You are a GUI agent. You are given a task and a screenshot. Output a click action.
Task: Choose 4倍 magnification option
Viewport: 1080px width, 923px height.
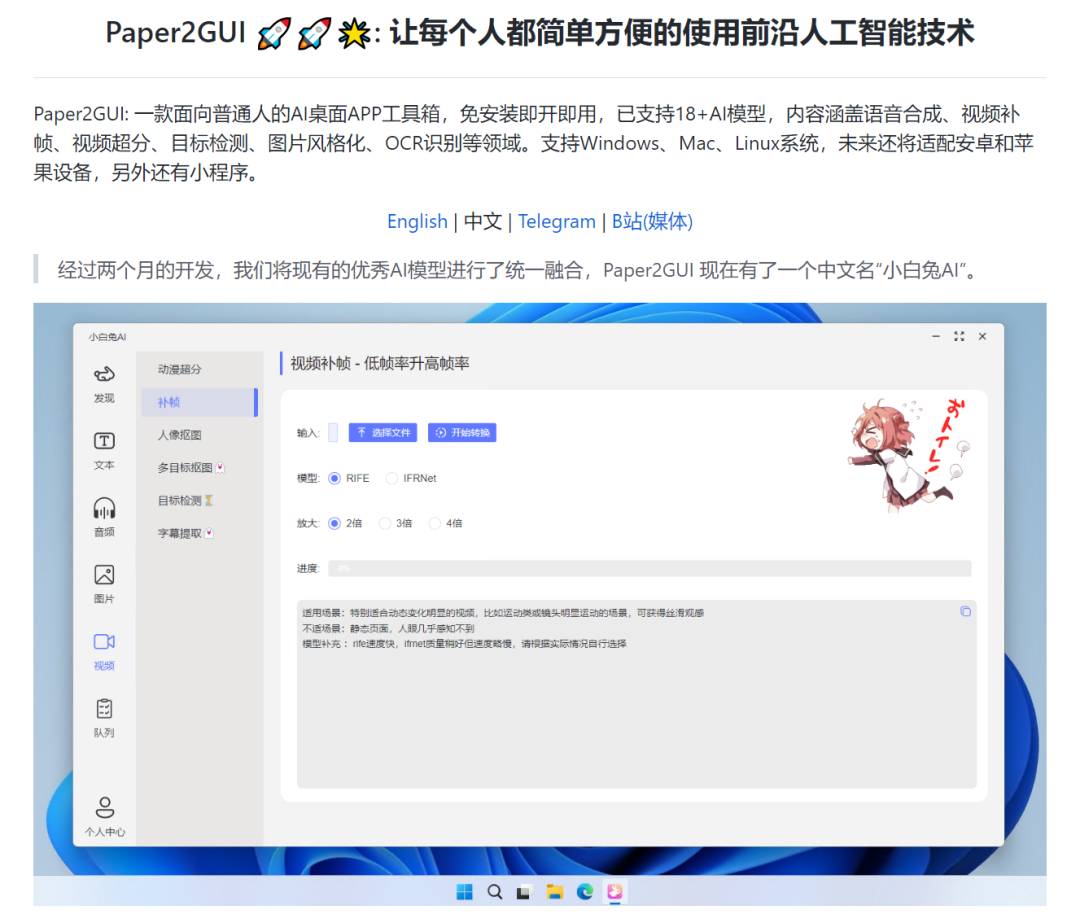pyautogui.click(x=435, y=523)
